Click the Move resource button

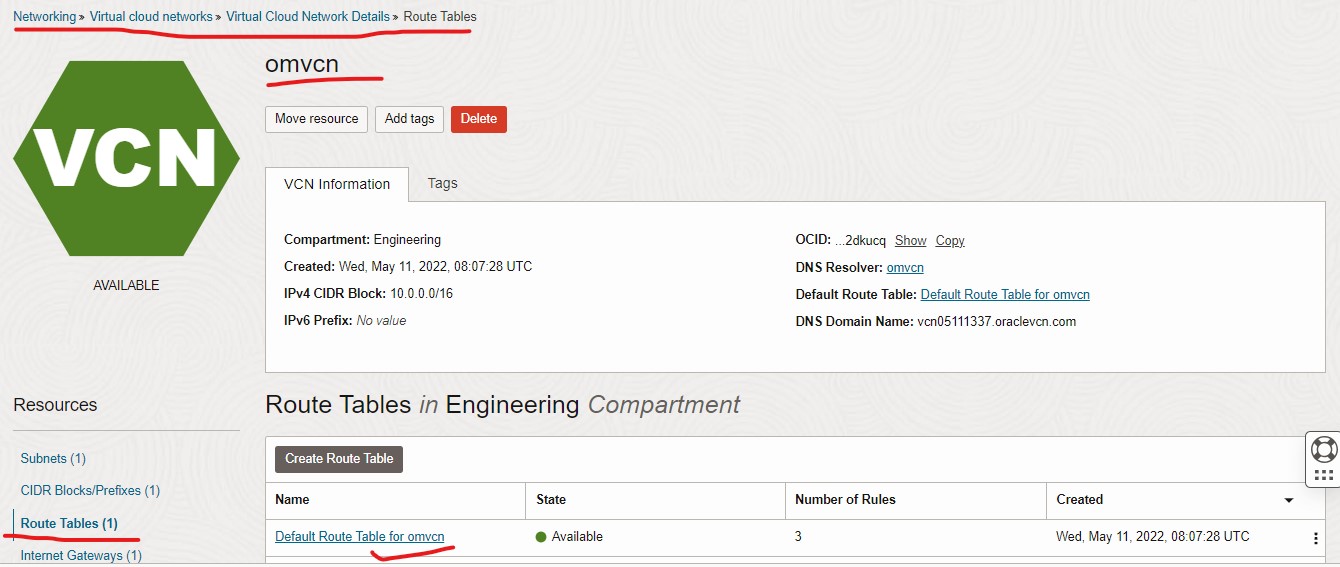316,119
